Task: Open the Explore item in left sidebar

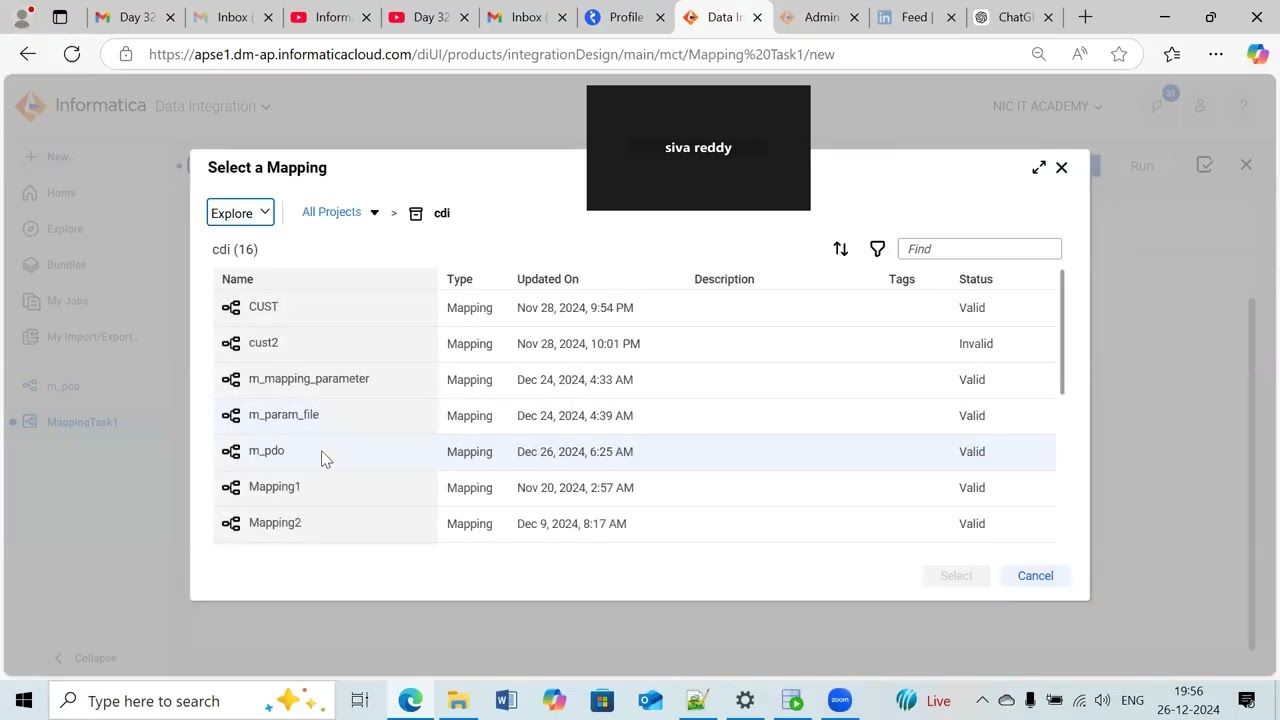Action: (x=65, y=229)
